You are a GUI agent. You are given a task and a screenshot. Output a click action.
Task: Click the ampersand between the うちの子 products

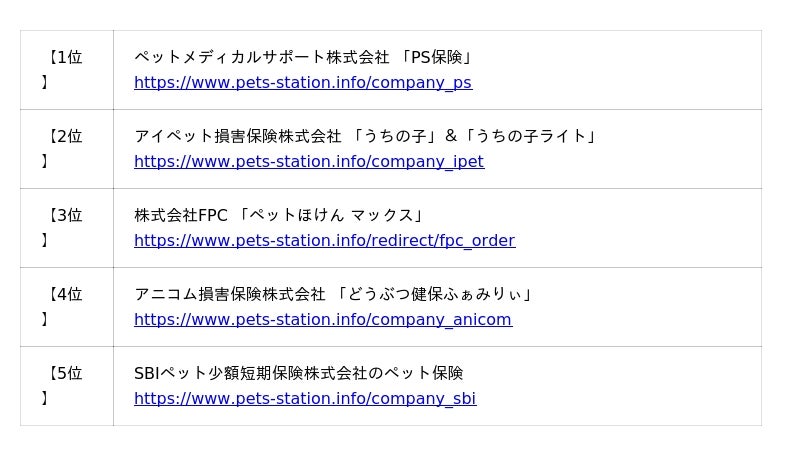tap(451, 136)
